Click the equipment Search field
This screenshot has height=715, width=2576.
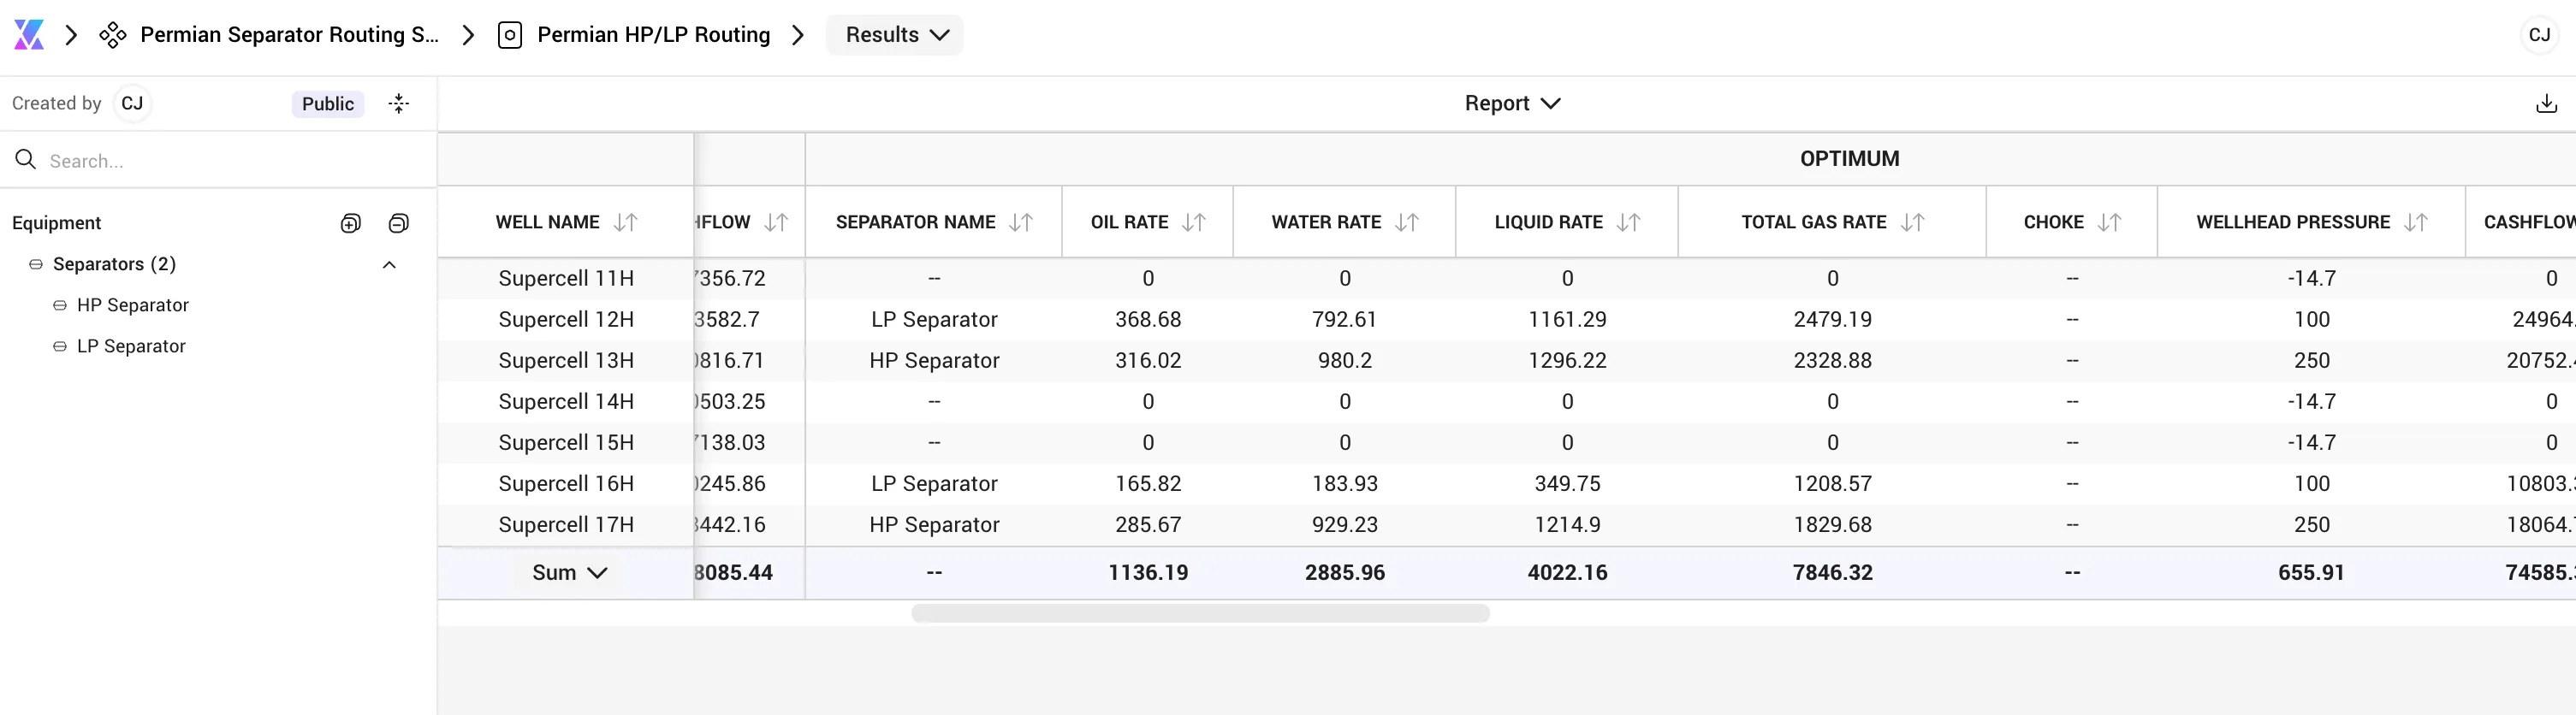click(218, 161)
